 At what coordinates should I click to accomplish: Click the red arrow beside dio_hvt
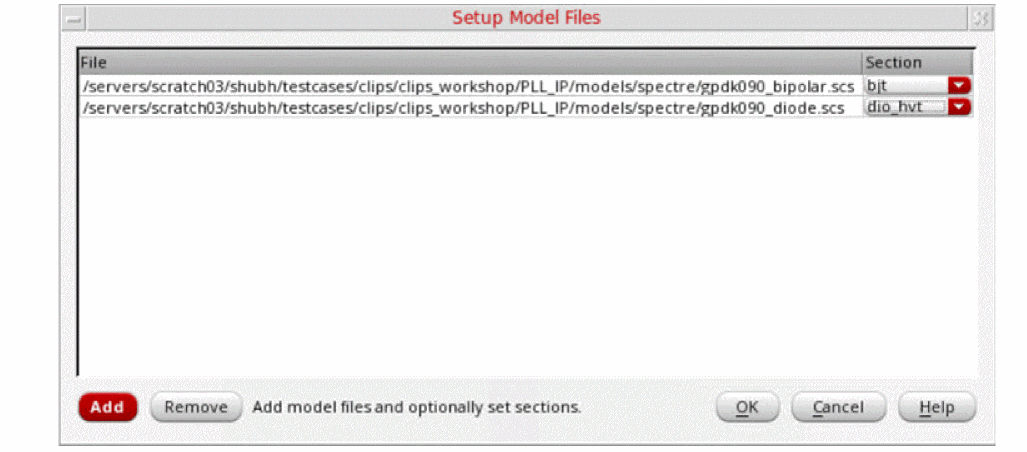pos(960,106)
